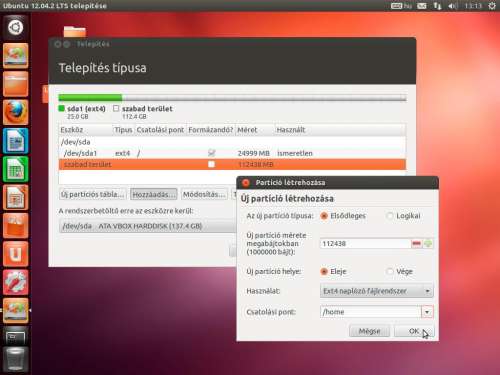500x375 pixels.
Task: Click the Módosítás button
Action: 204,194
